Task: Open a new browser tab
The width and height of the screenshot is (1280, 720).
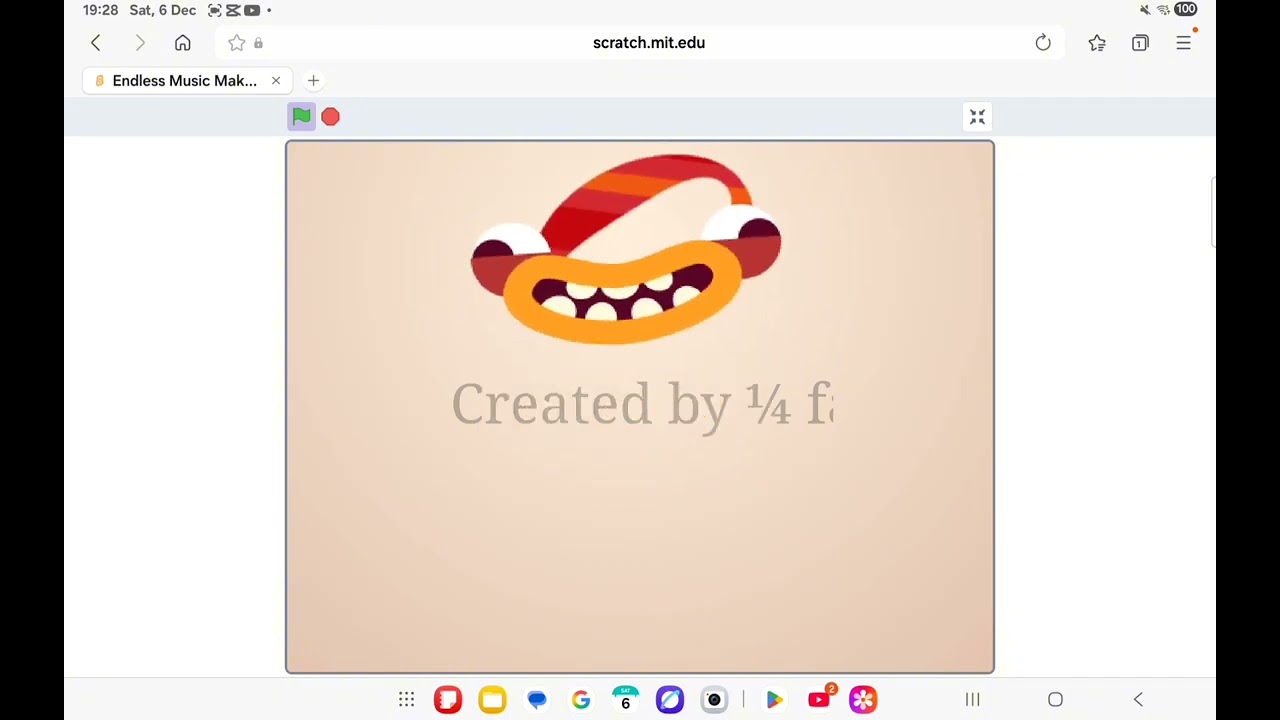Action: tap(313, 81)
